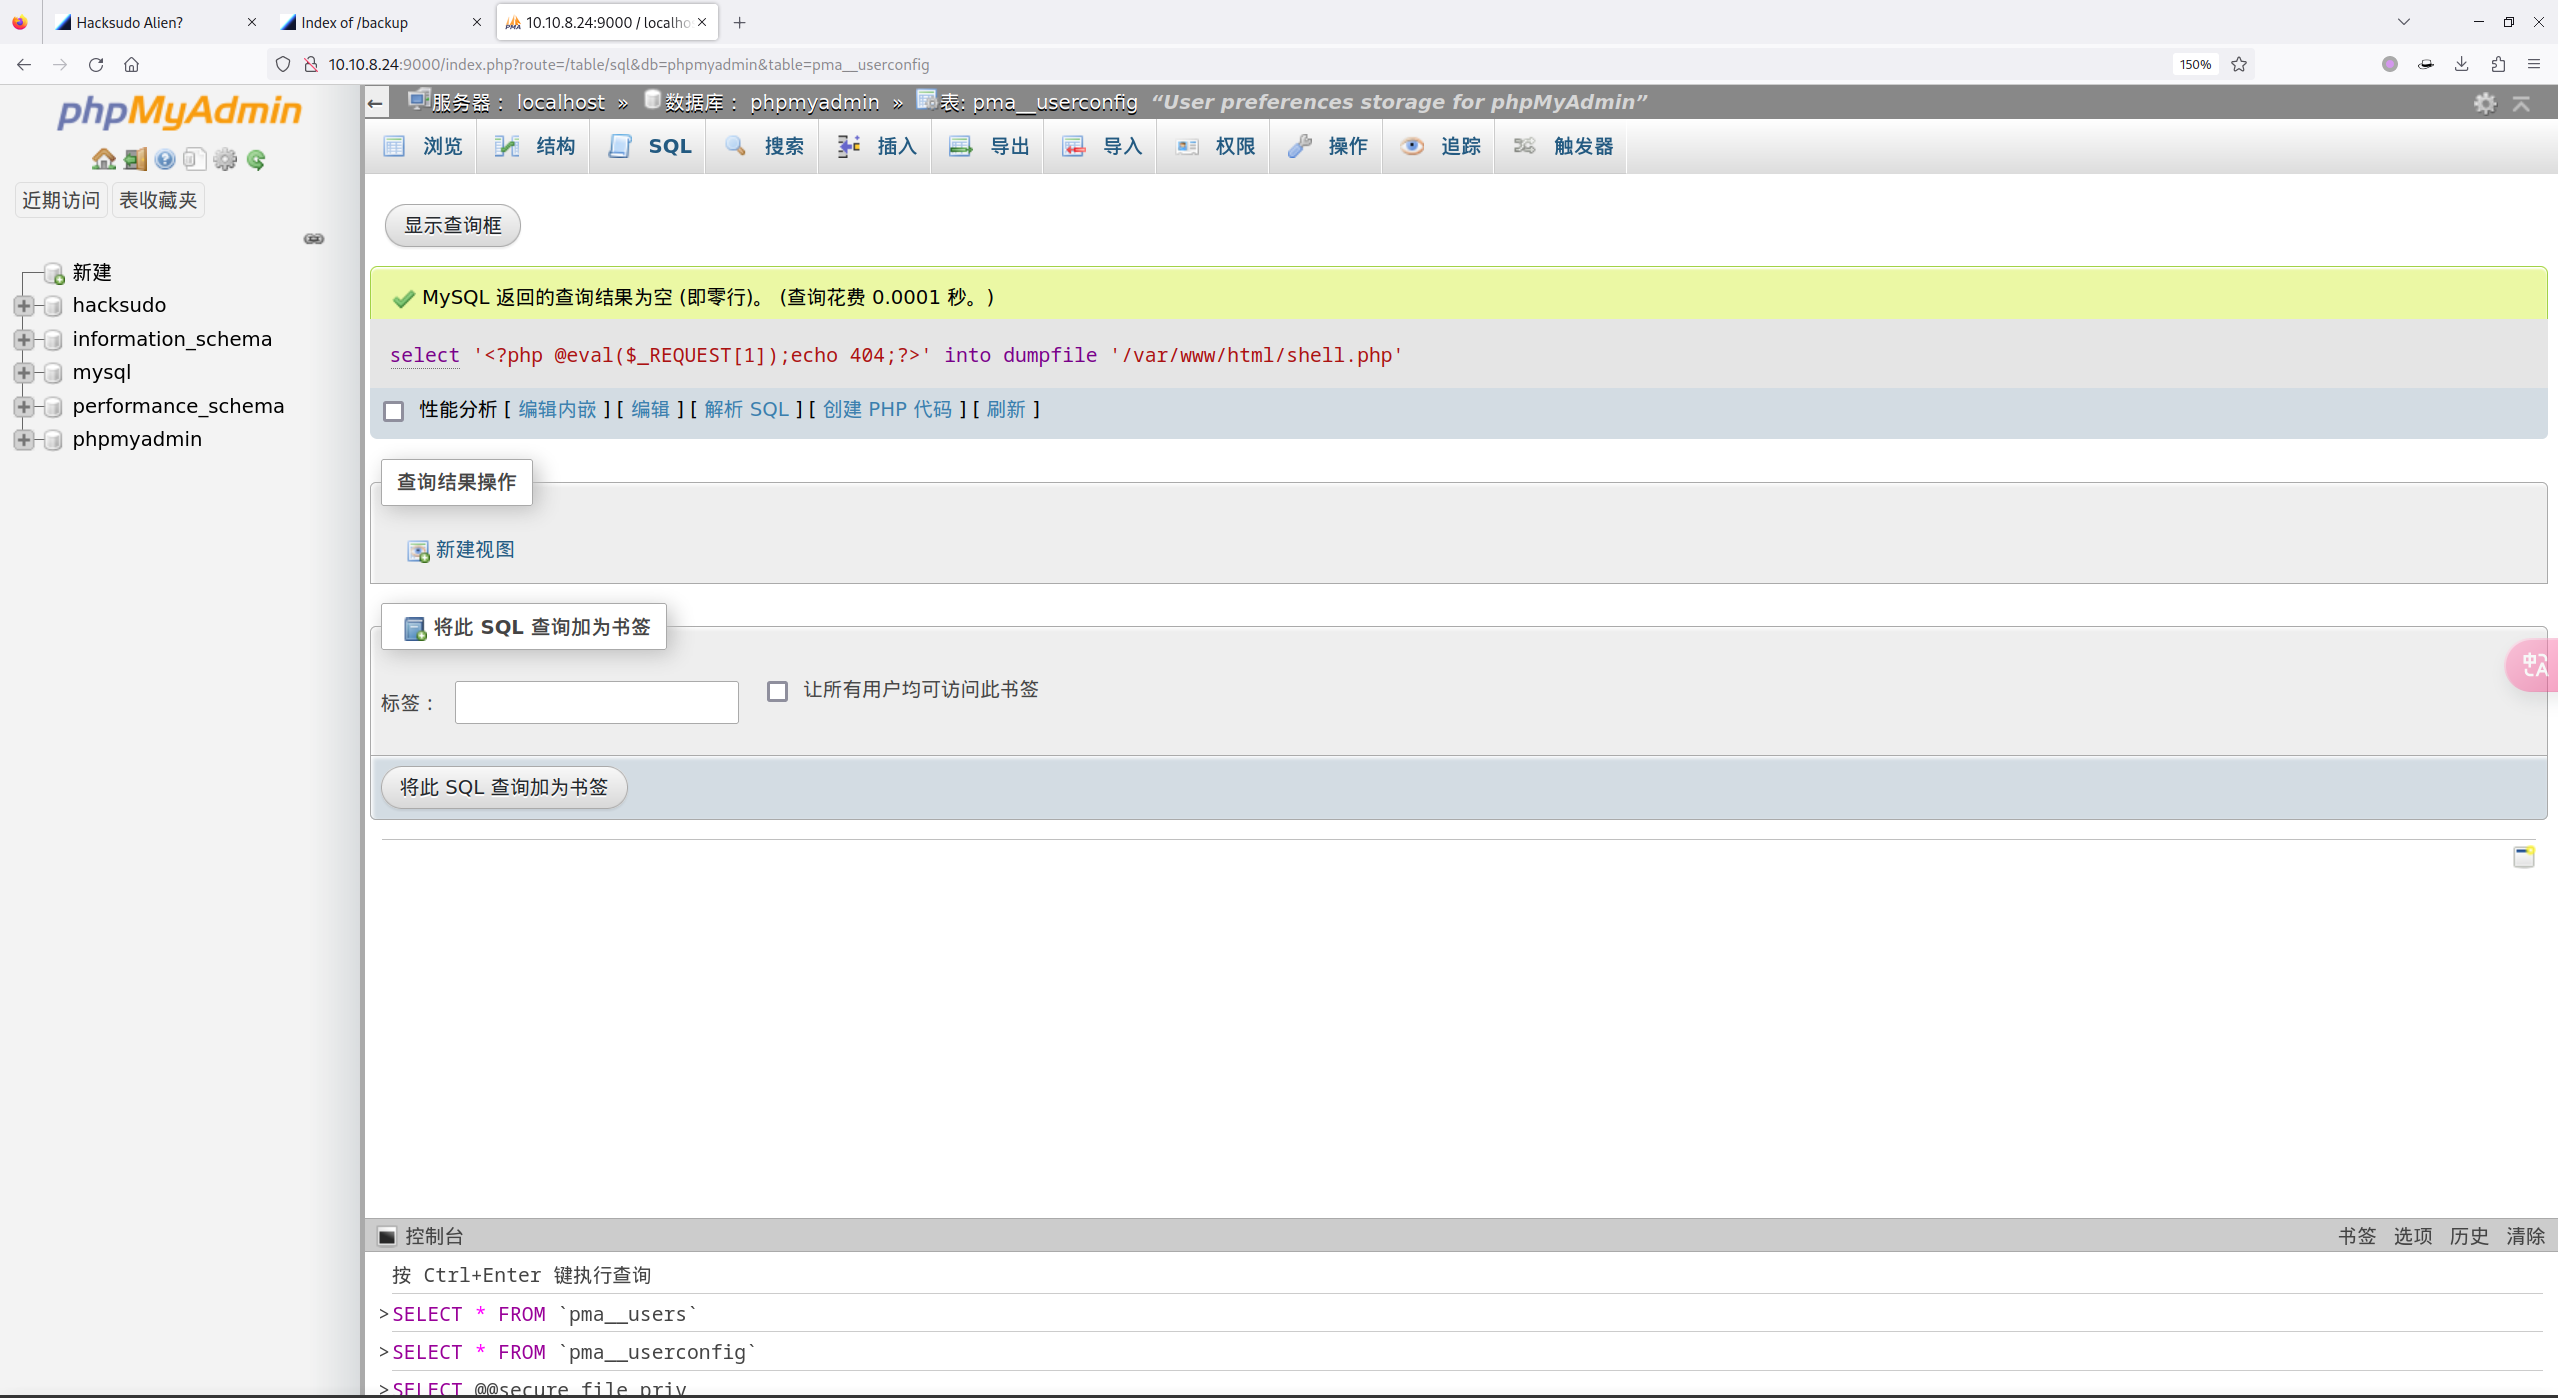Expand the phpmyadmin database tree node

24,439
